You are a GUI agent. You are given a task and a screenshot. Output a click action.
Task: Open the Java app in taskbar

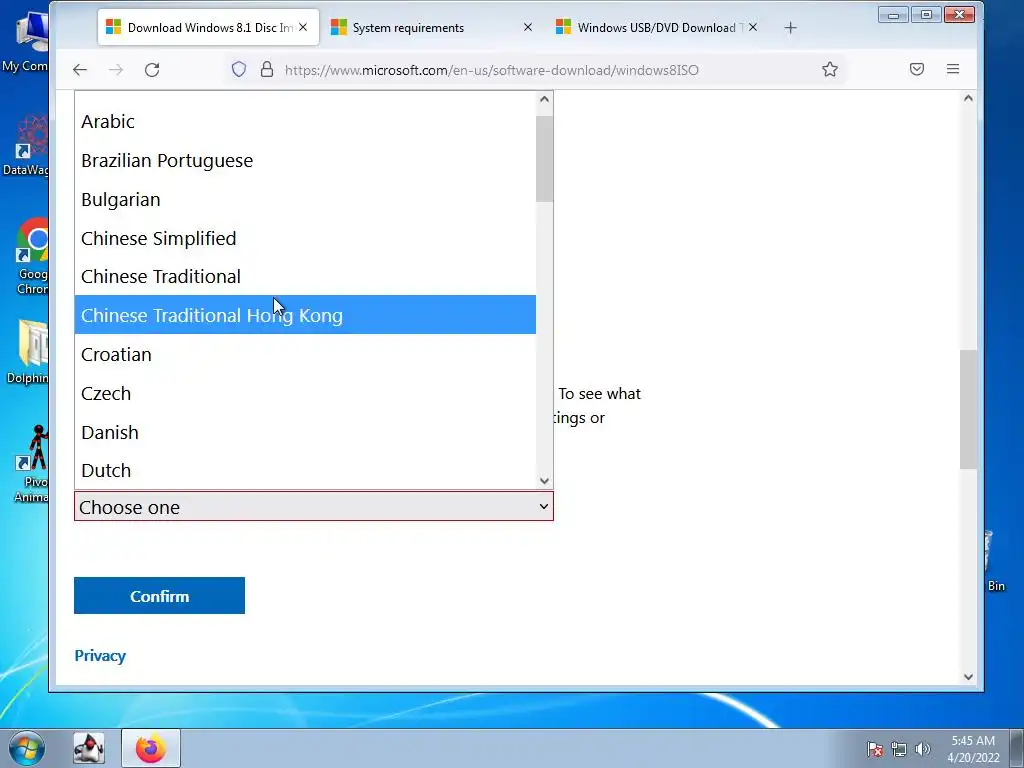click(89, 748)
